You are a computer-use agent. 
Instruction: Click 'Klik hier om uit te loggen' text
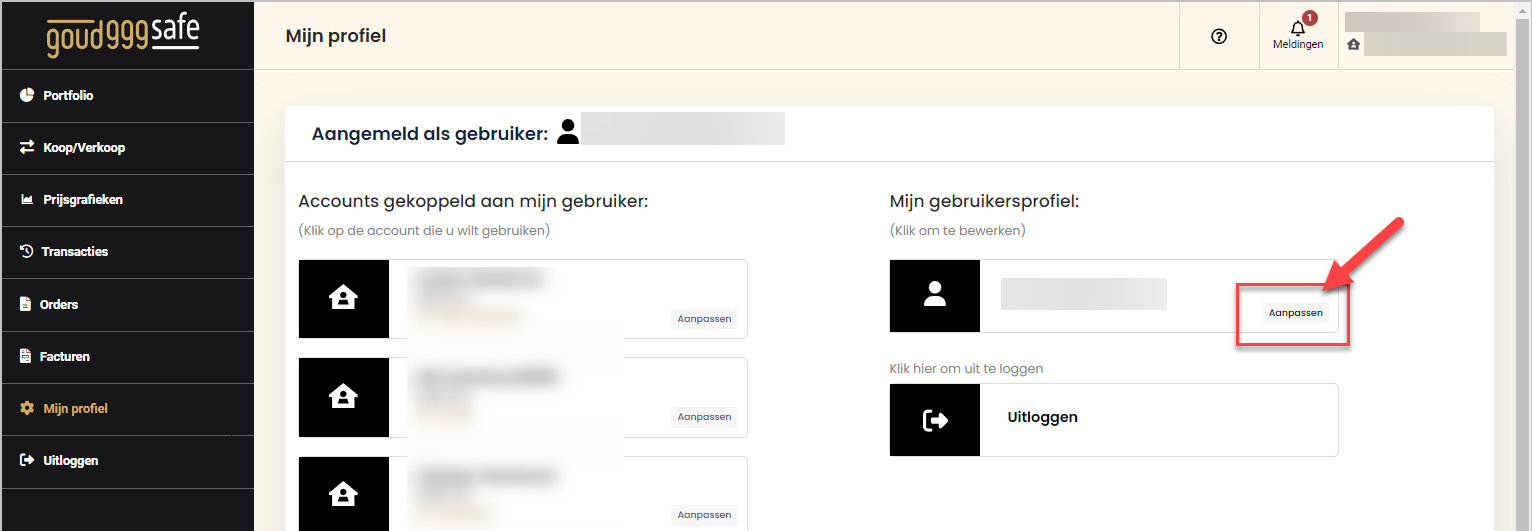tap(967, 369)
